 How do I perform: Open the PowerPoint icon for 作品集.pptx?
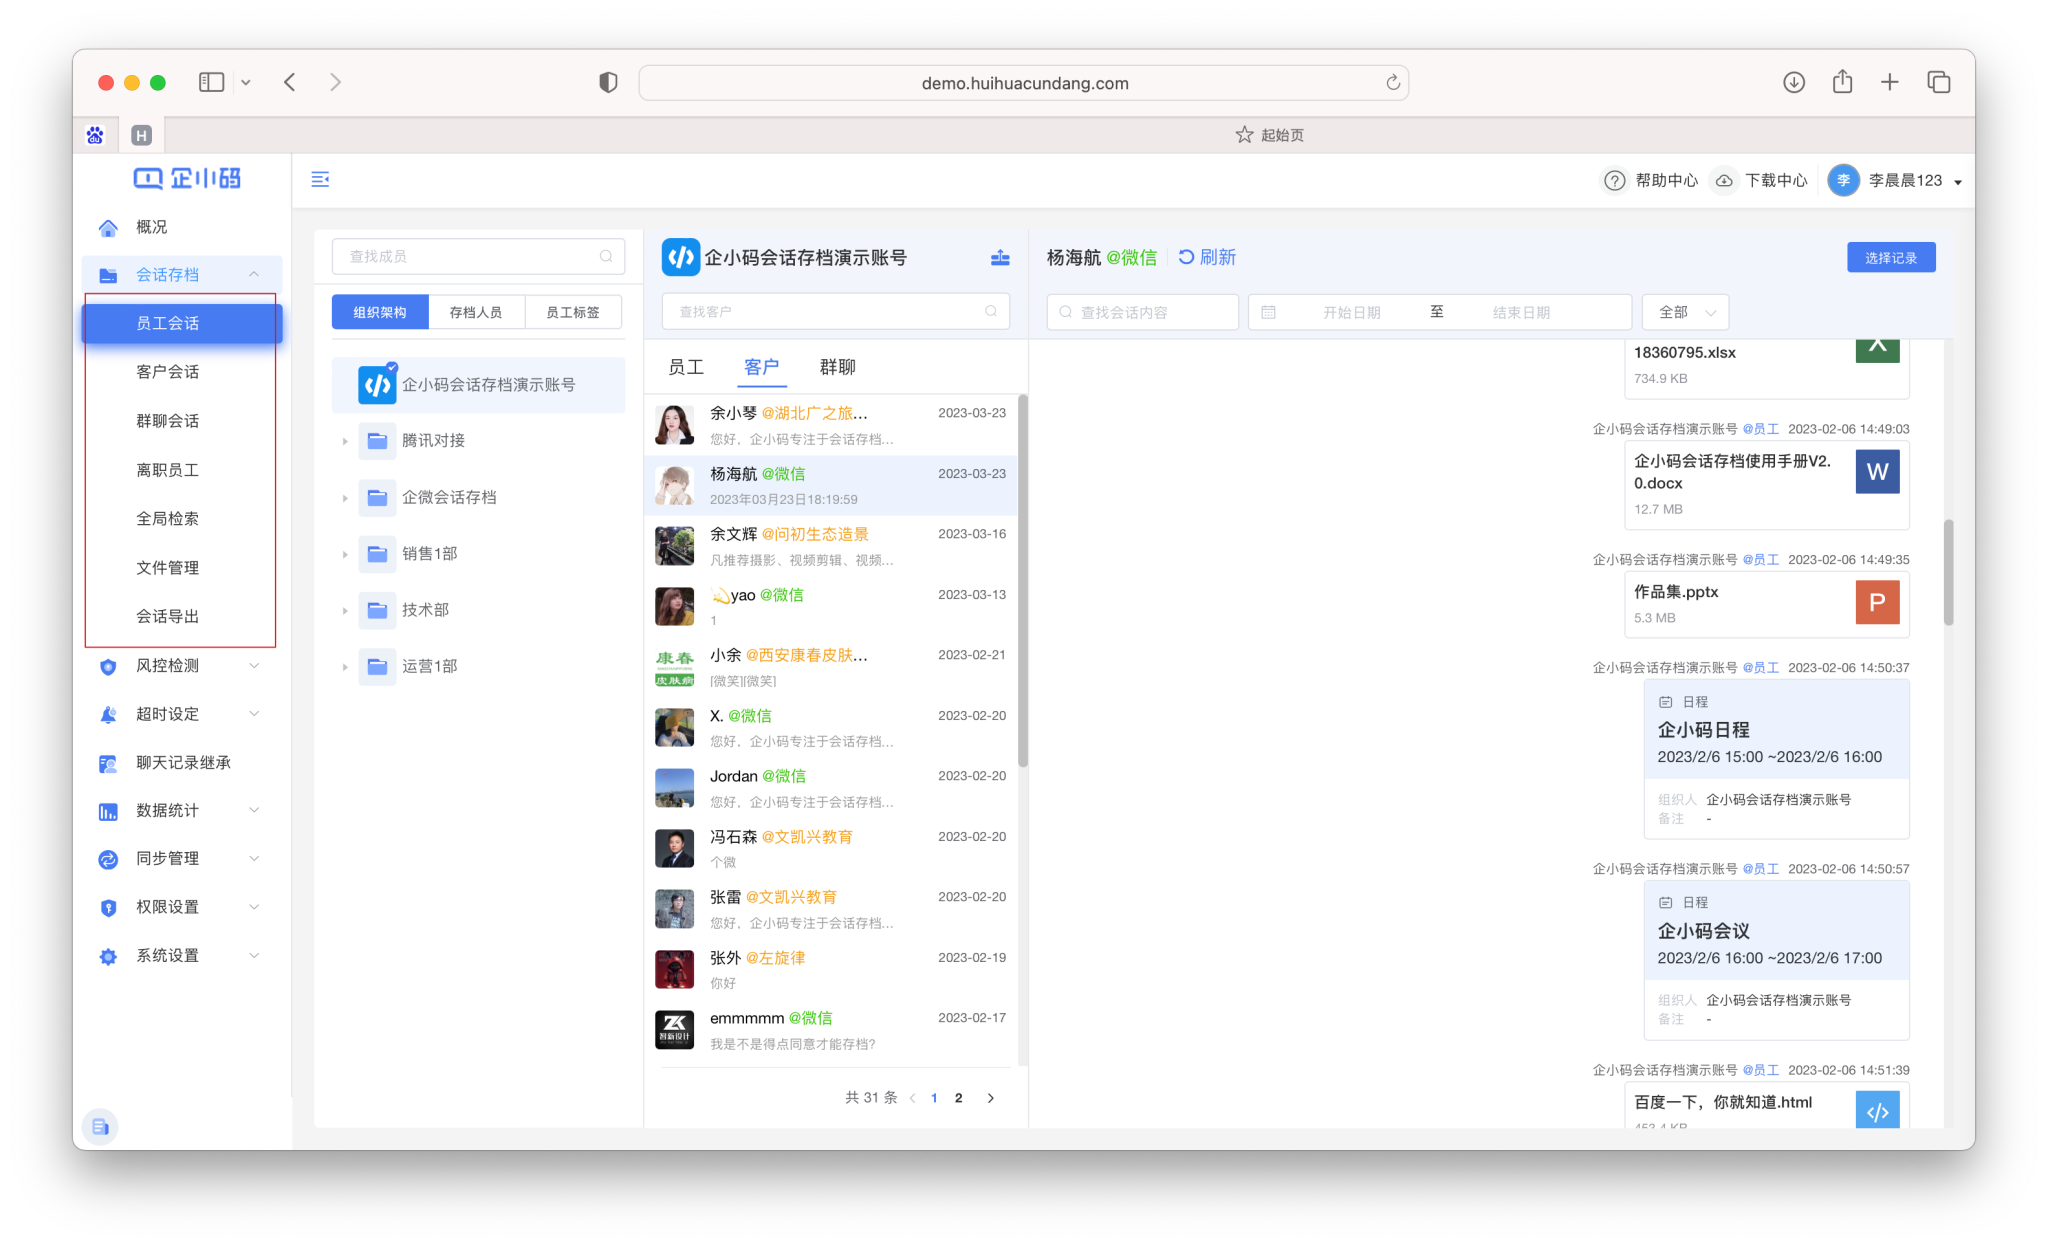click(x=1878, y=602)
